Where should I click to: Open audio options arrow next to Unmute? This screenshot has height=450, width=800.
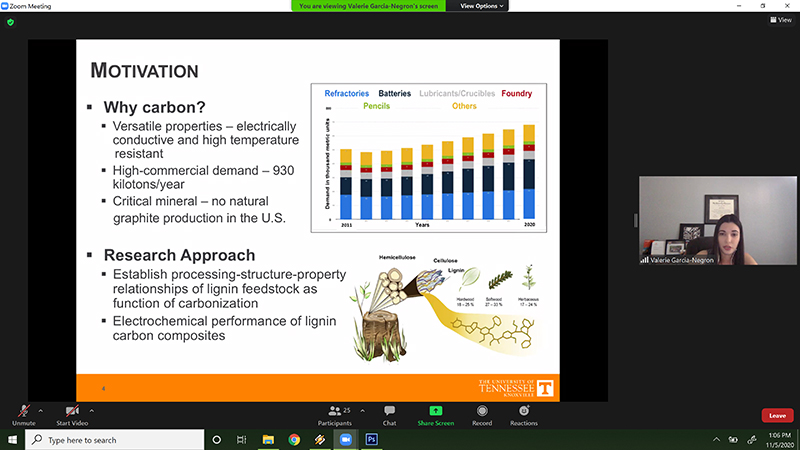(x=41, y=411)
